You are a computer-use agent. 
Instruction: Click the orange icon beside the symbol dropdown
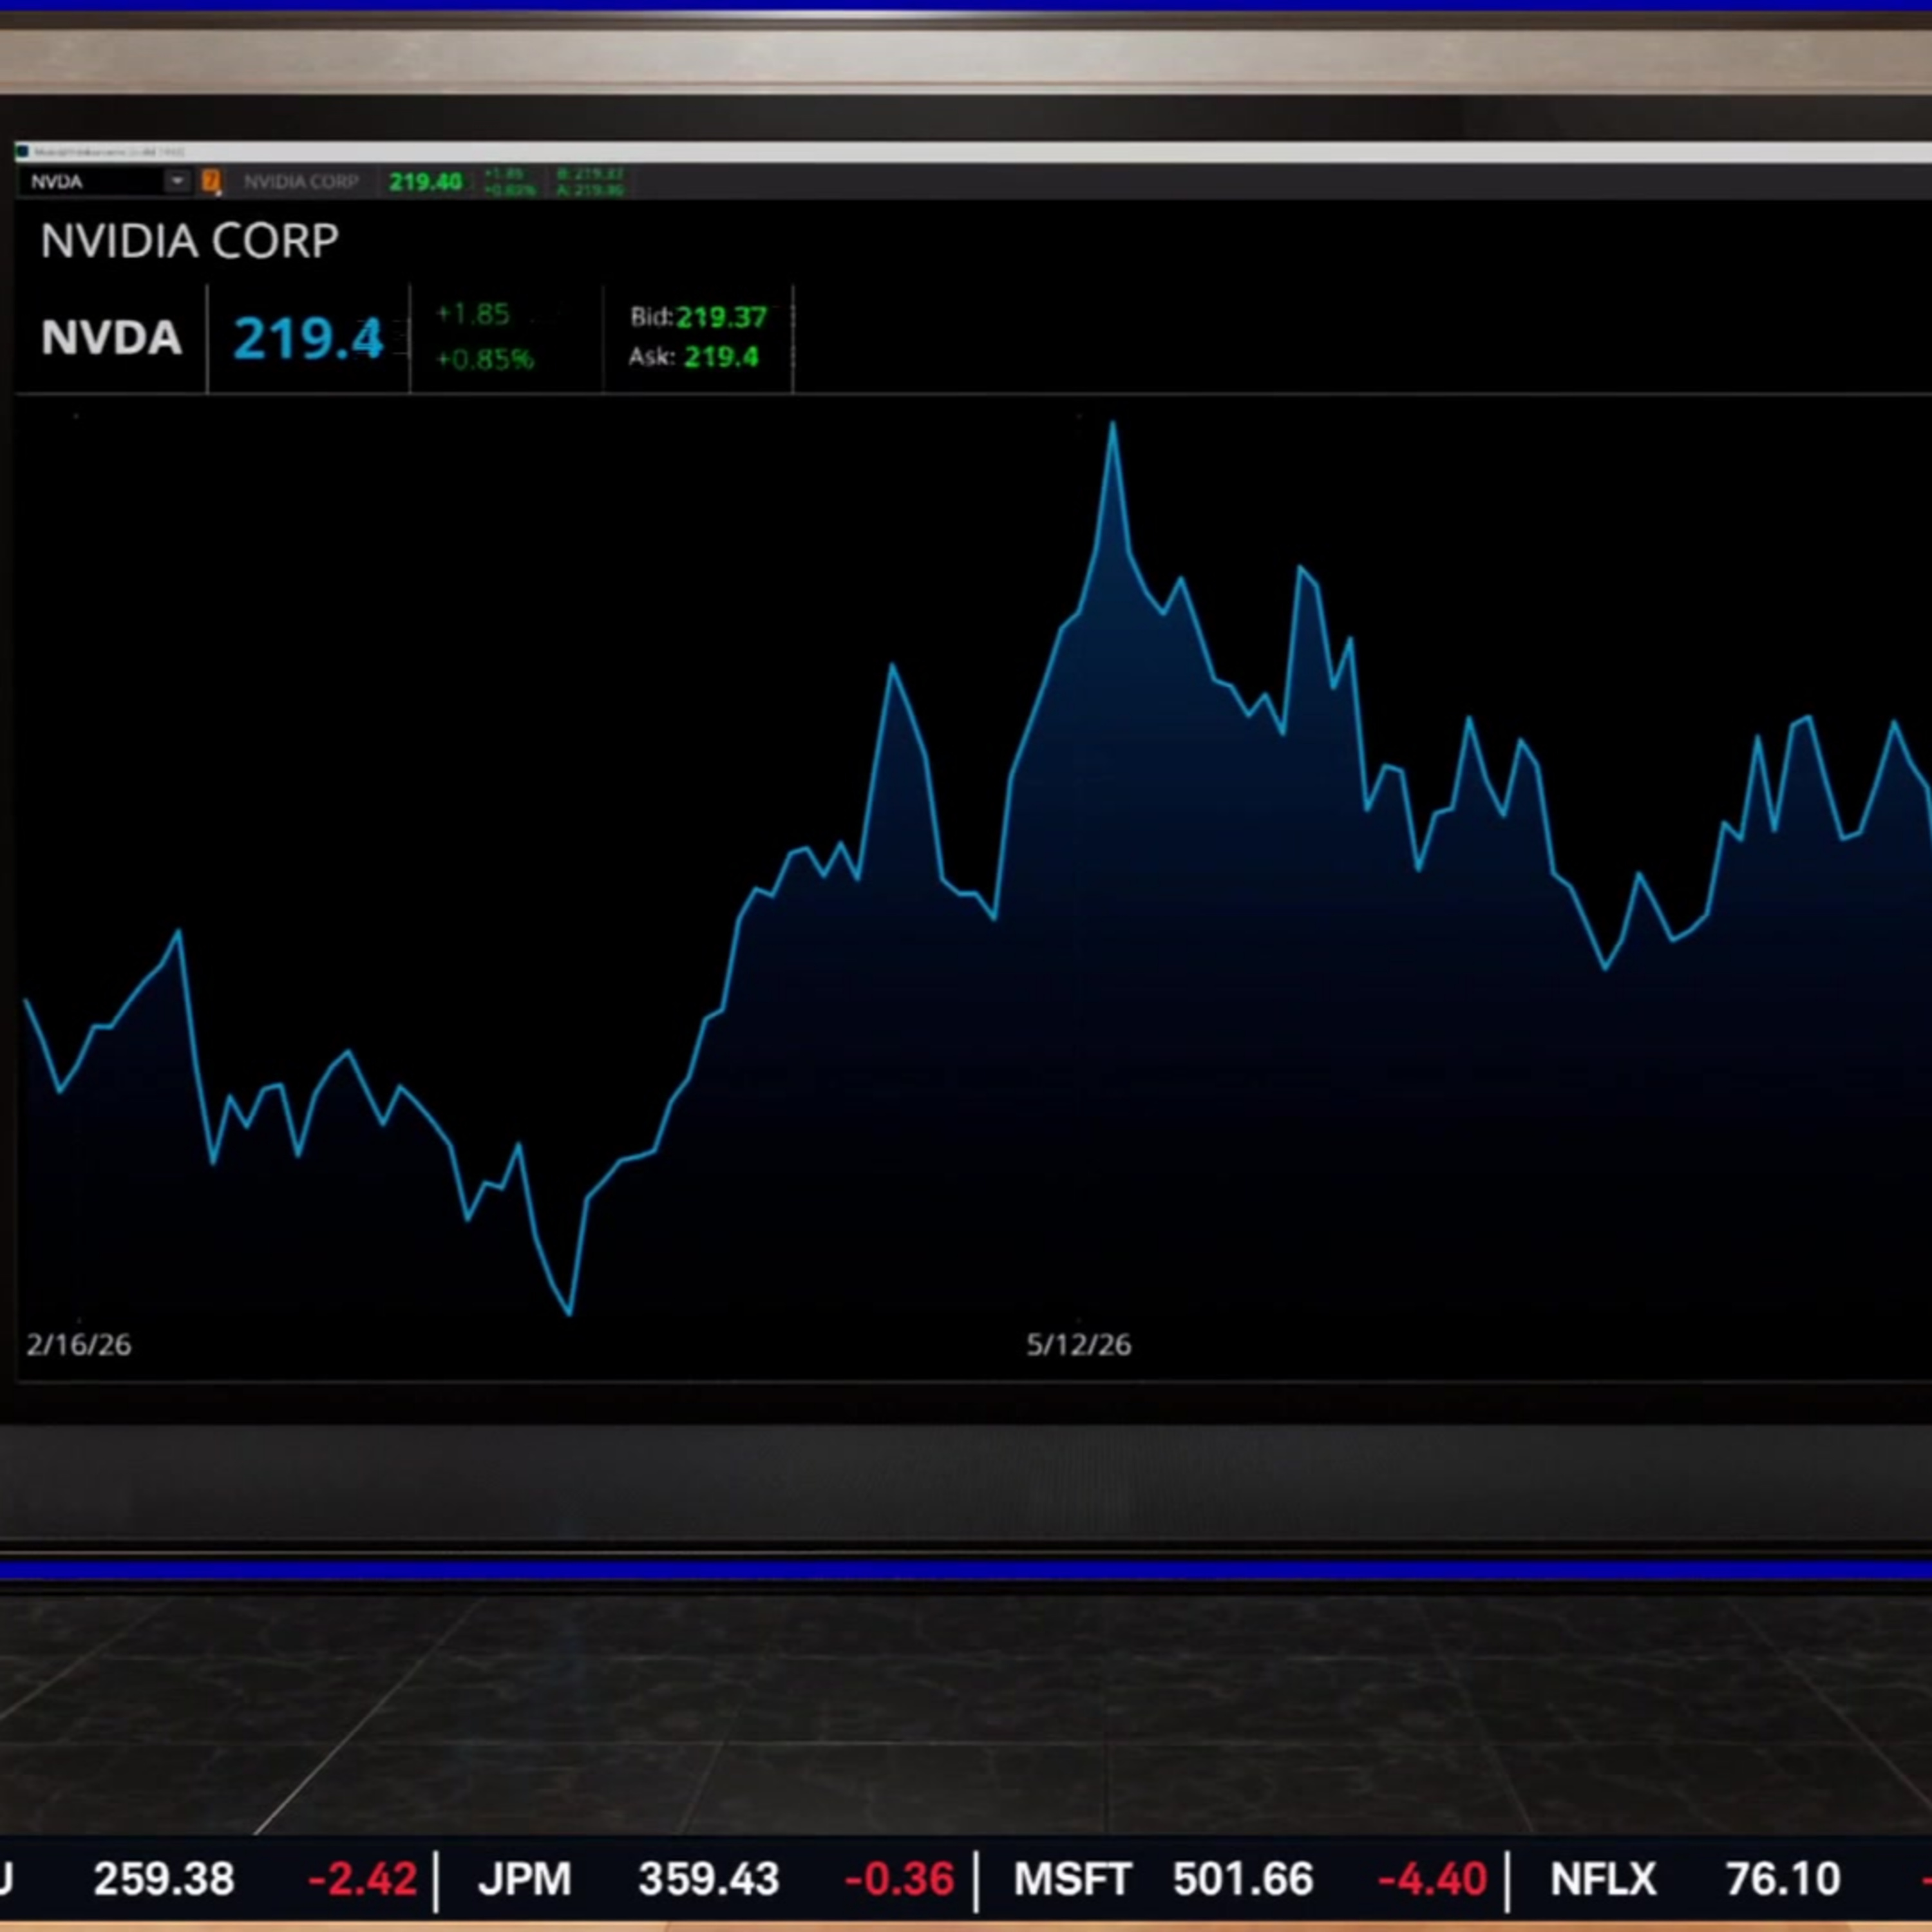pyautogui.click(x=211, y=181)
